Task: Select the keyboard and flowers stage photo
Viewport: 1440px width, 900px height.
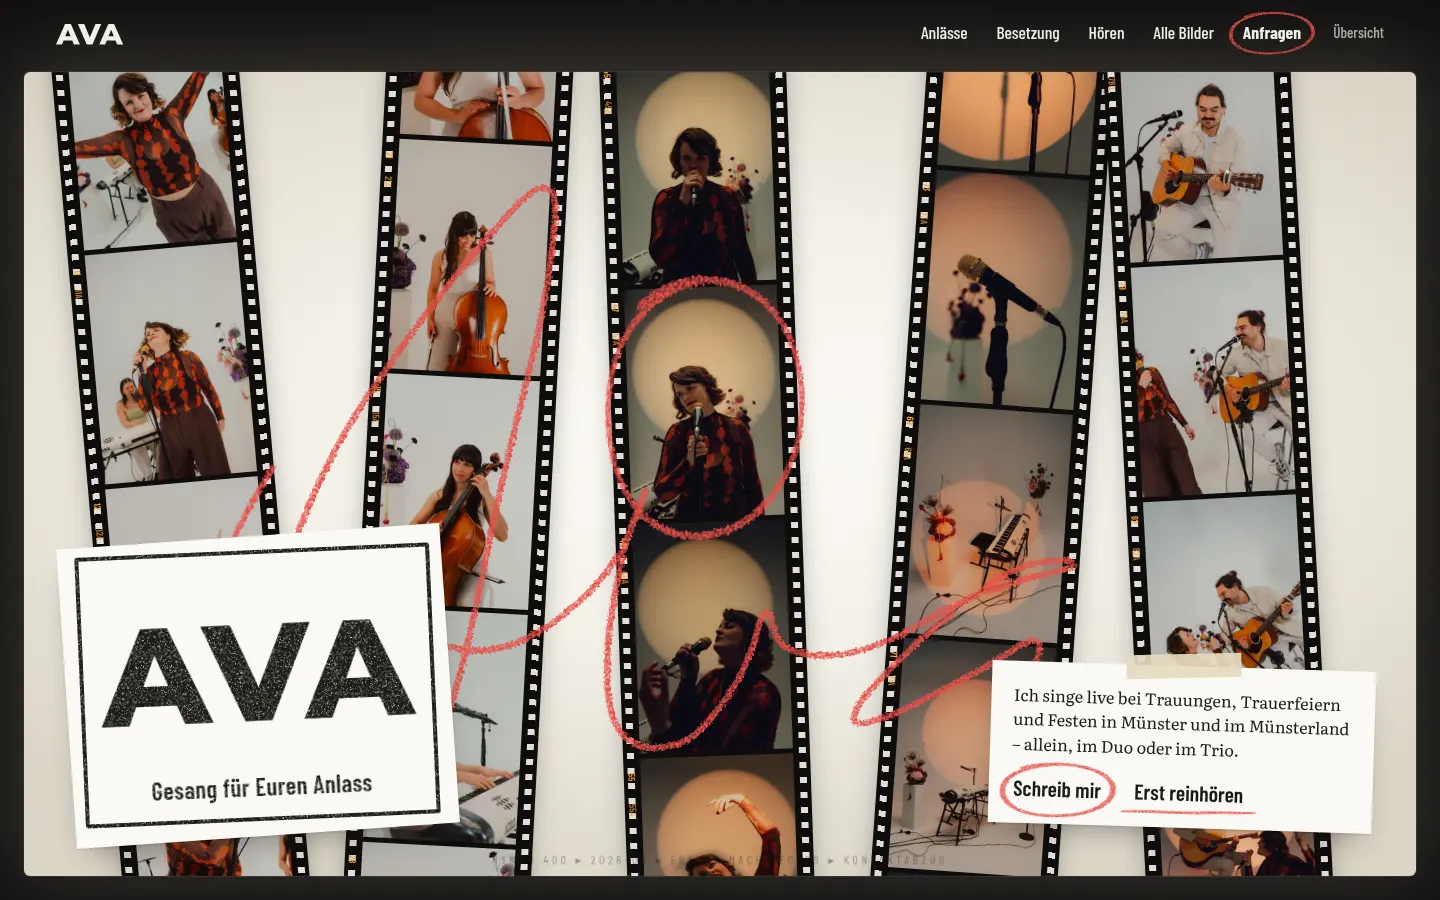Action: click(990, 522)
